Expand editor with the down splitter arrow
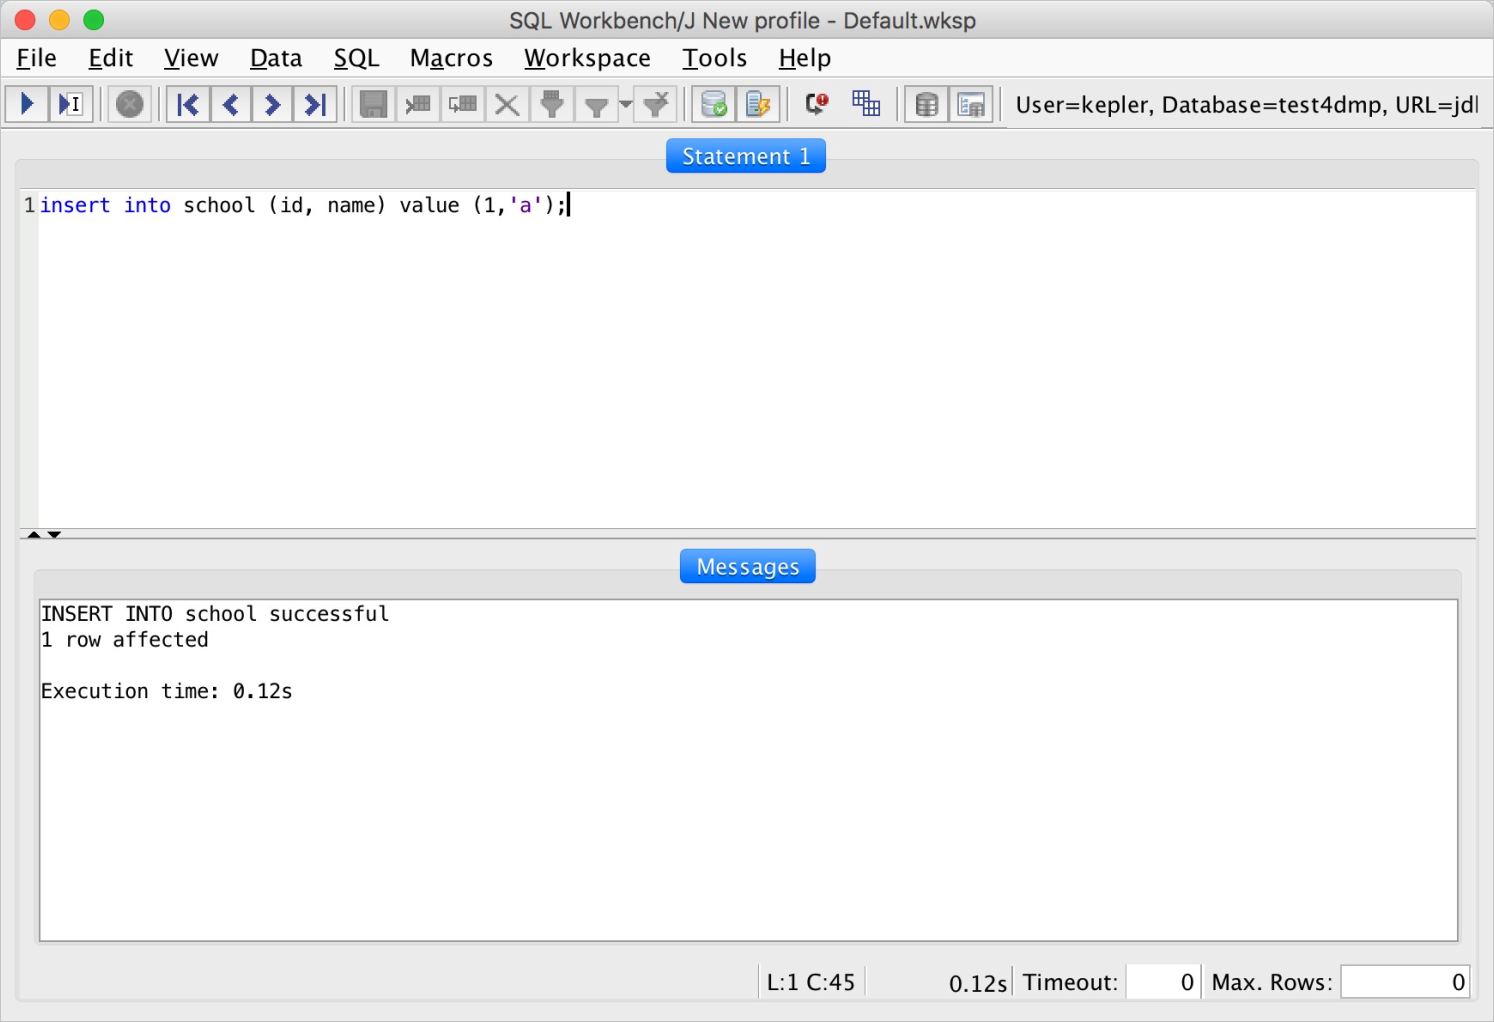 (54, 535)
